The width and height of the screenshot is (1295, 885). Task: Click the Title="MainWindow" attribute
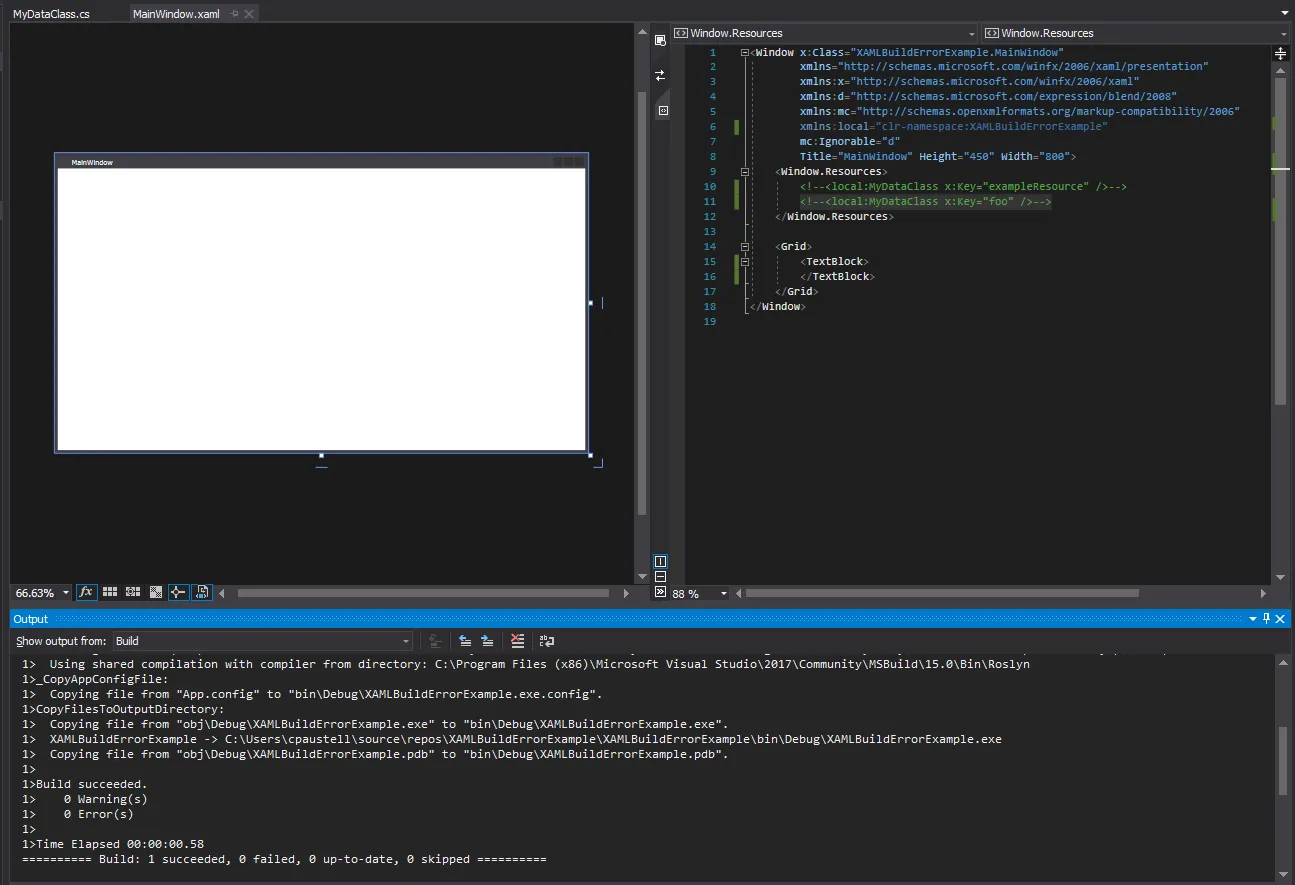(x=855, y=157)
